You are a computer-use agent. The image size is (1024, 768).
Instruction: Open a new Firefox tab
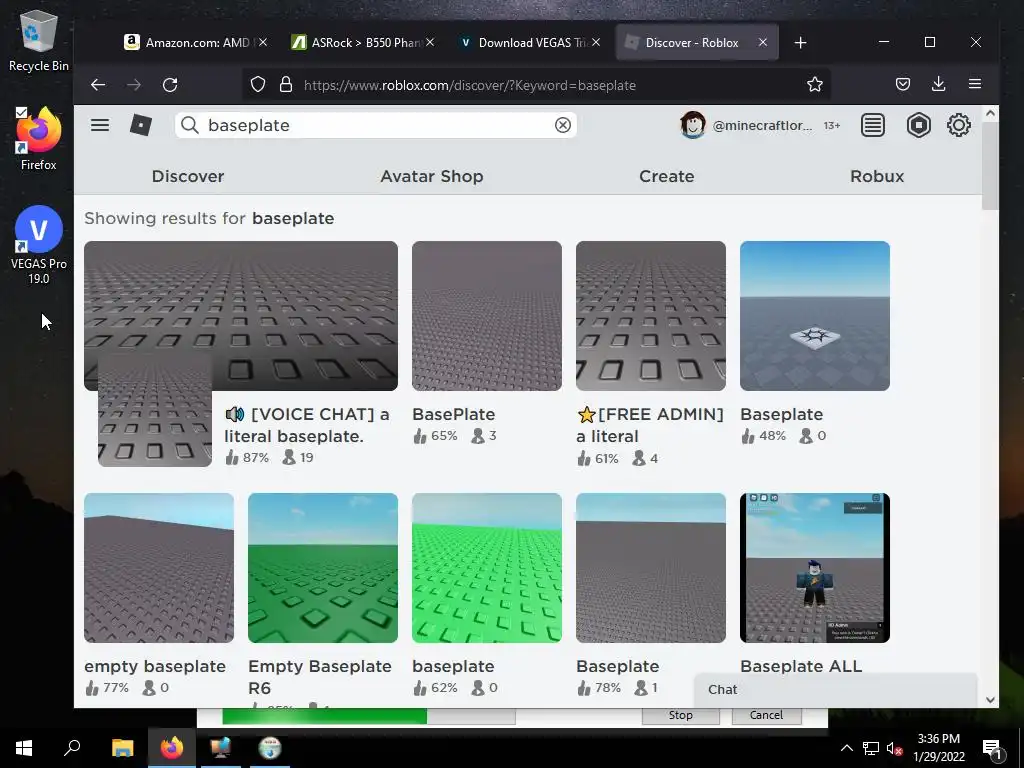[x=800, y=42]
